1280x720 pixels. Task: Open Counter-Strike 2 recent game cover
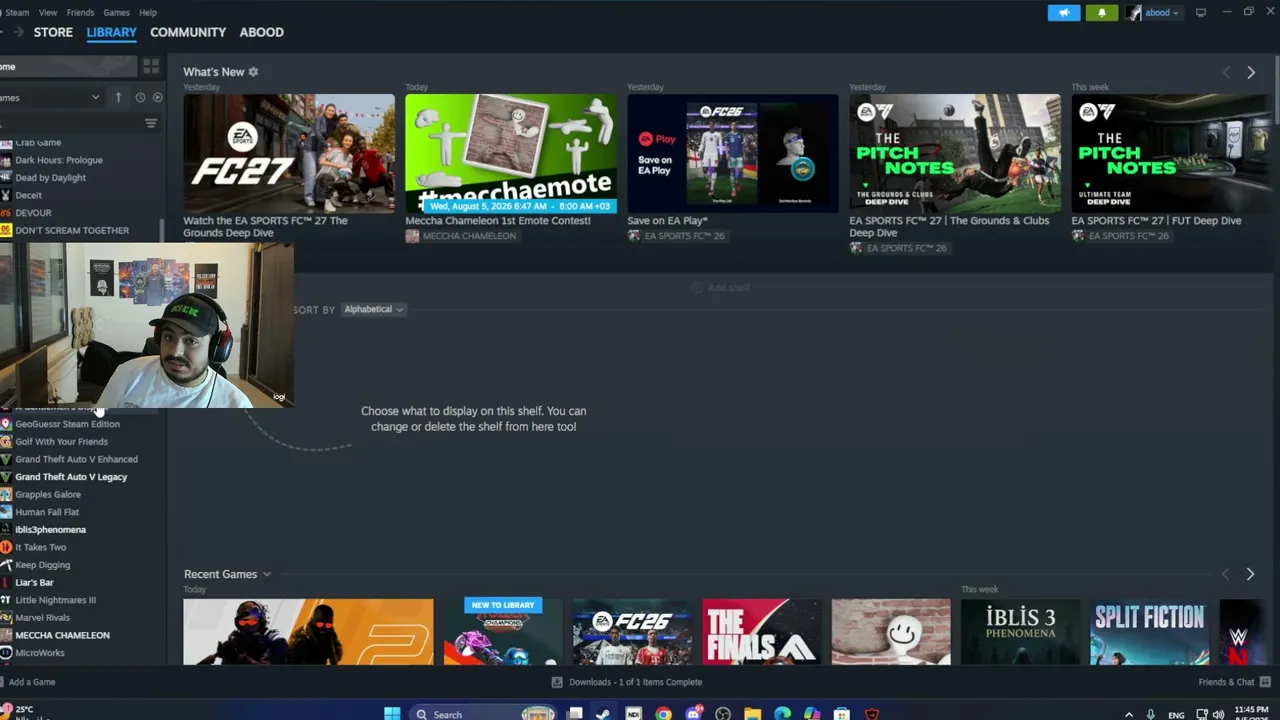tap(308, 632)
